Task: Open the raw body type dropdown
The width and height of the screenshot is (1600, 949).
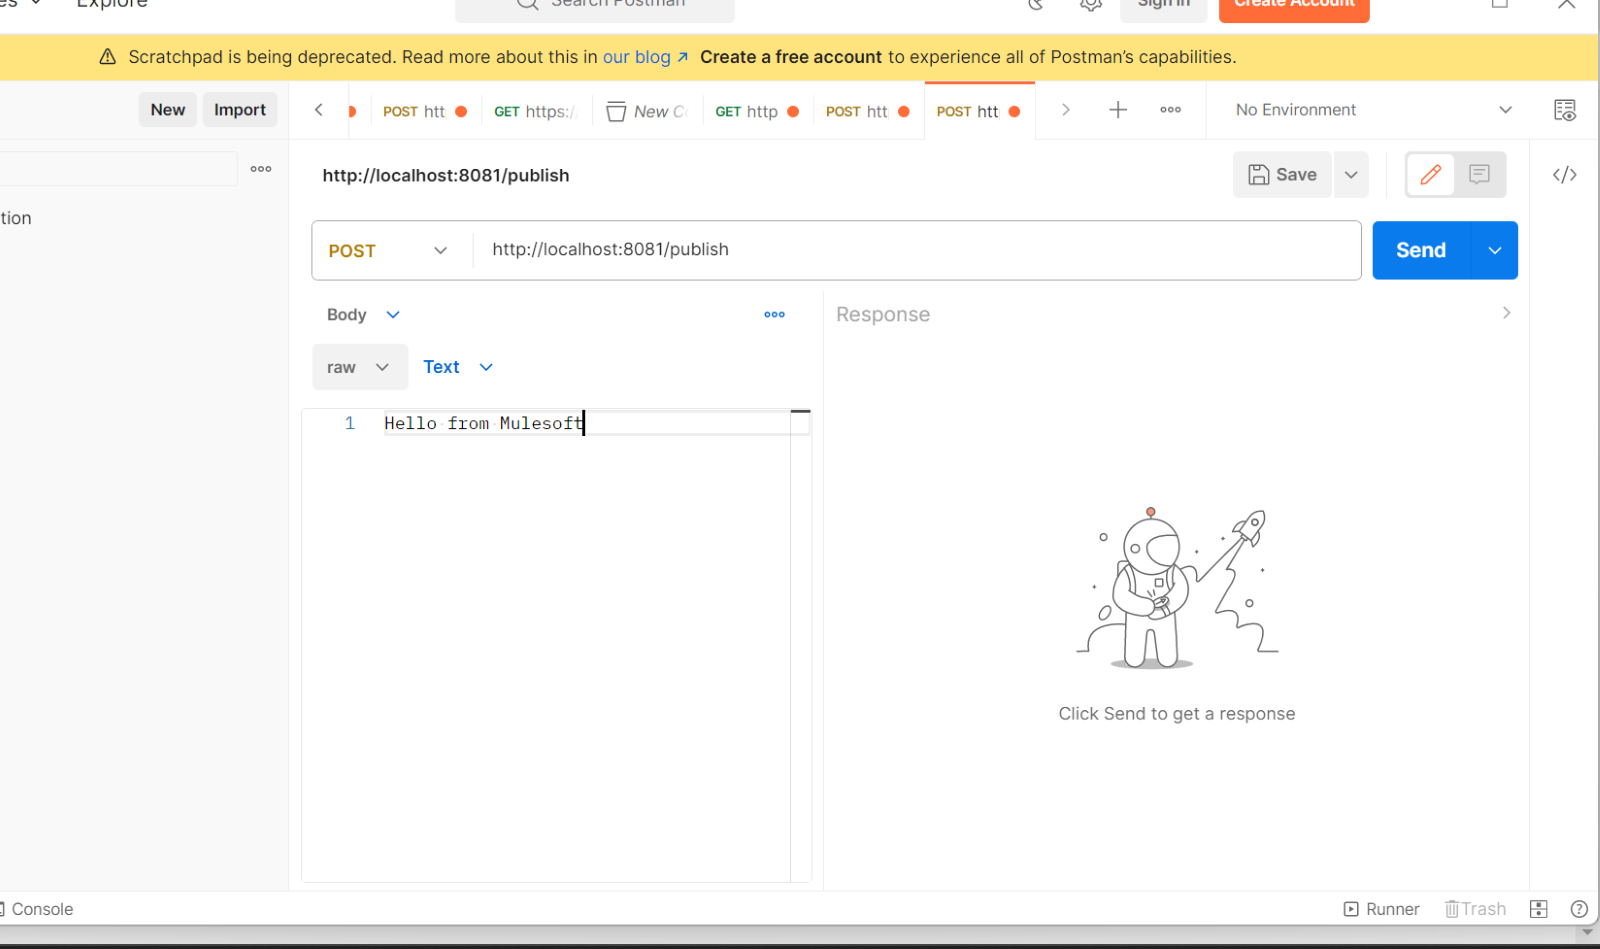Action: 359,367
